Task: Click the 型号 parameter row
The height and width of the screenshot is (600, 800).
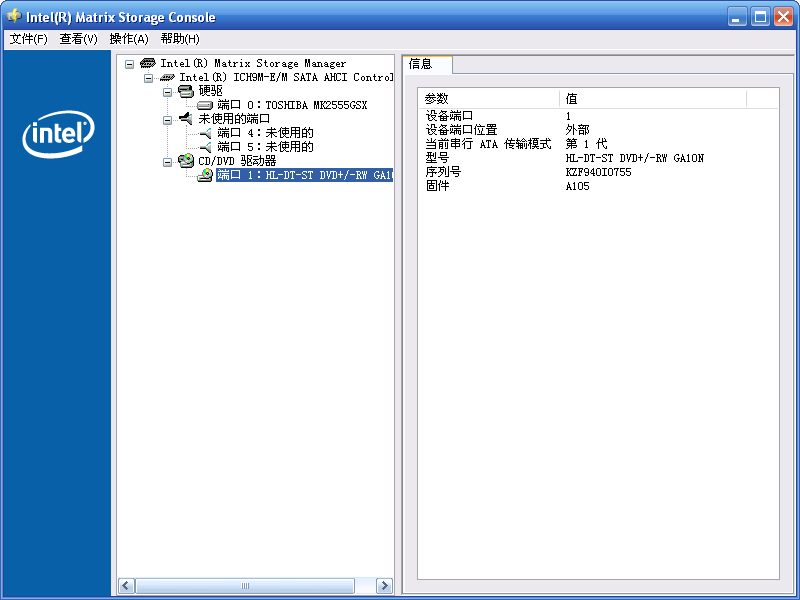Action: [x=599, y=158]
